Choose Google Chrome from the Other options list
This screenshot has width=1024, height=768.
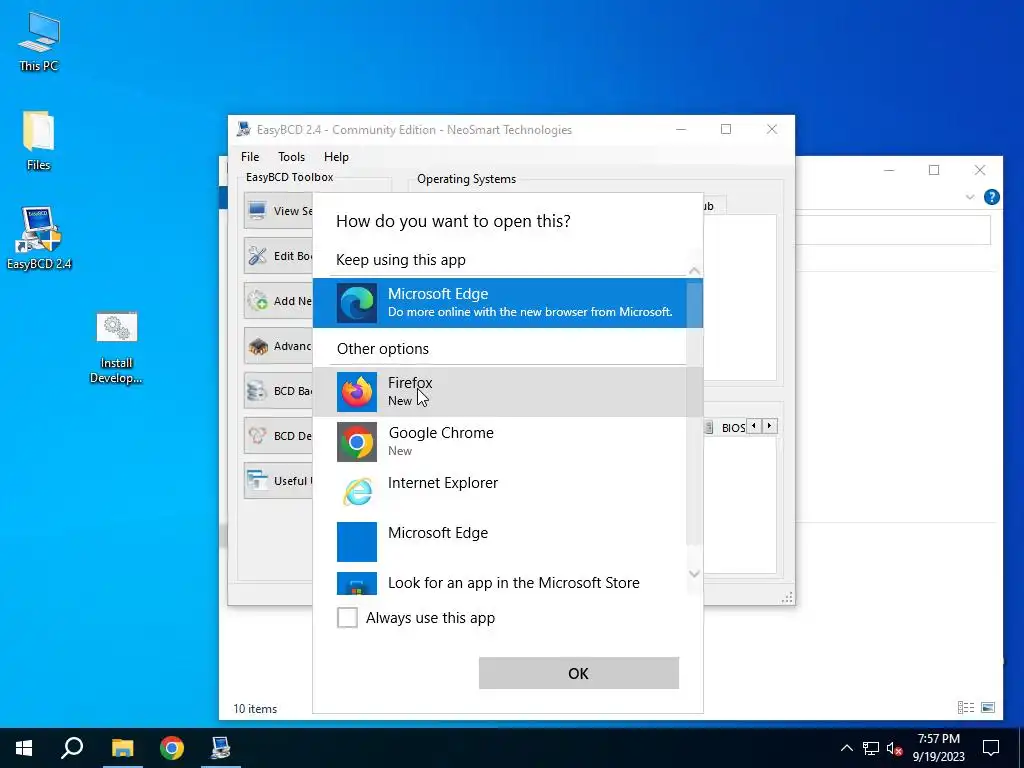(x=500, y=441)
